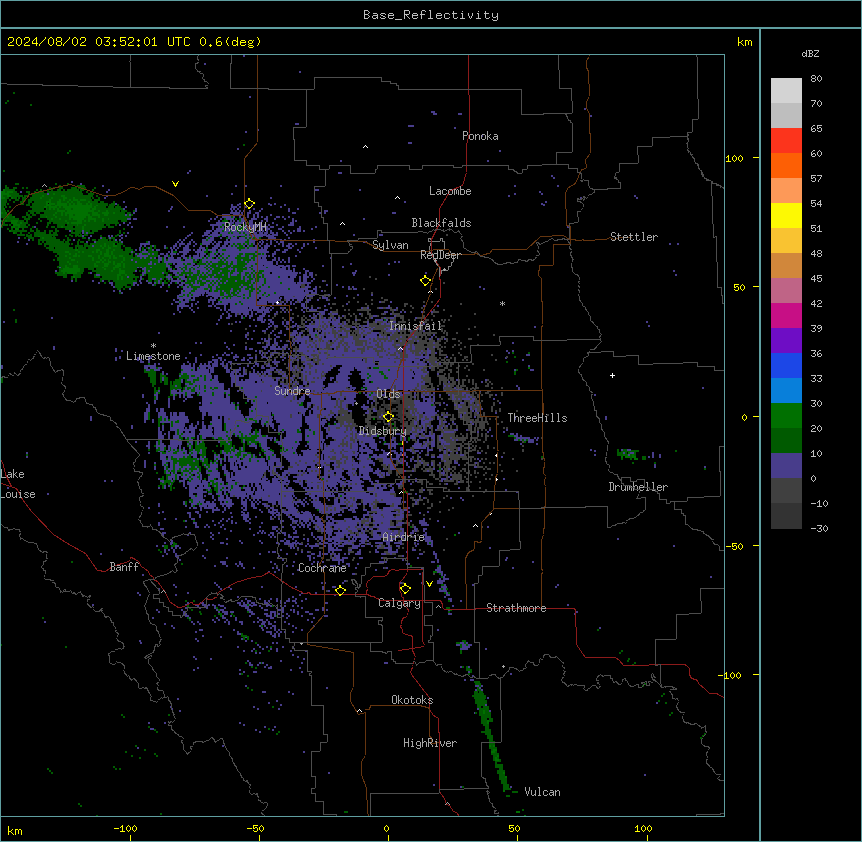Pick the blue 33-36 dBZ legend swatch
This screenshot has width=862, height=842.
click(786, 365)
